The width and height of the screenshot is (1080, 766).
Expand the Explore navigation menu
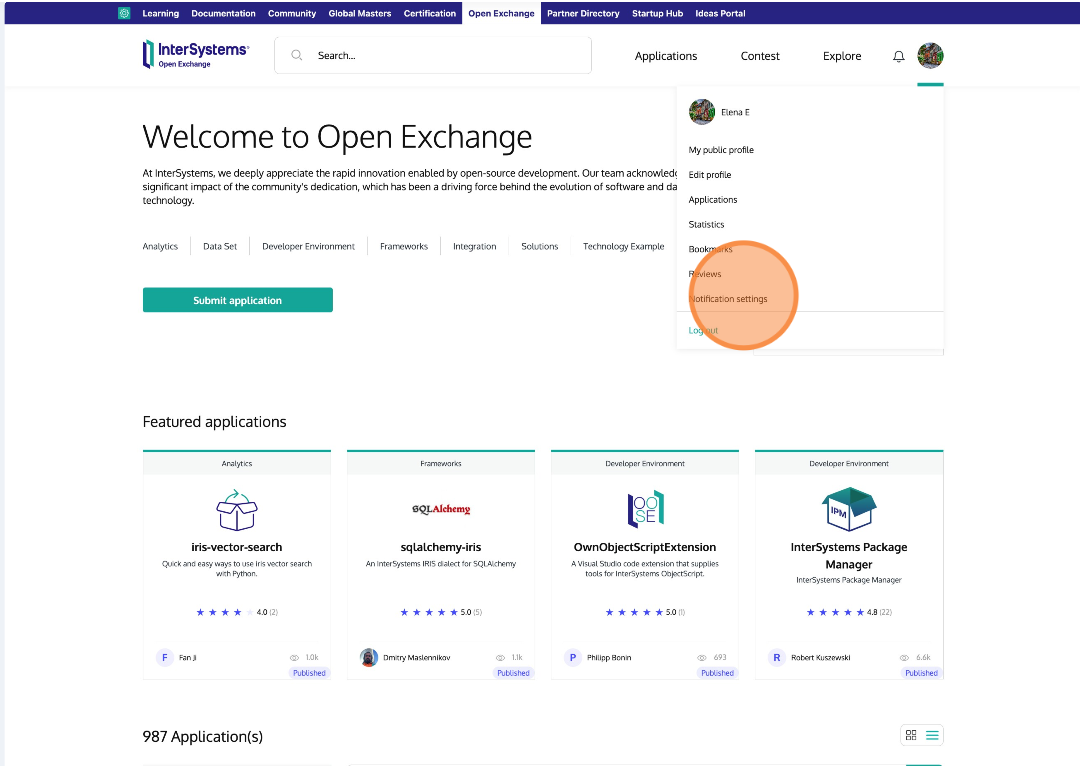[x=842, y=56]
